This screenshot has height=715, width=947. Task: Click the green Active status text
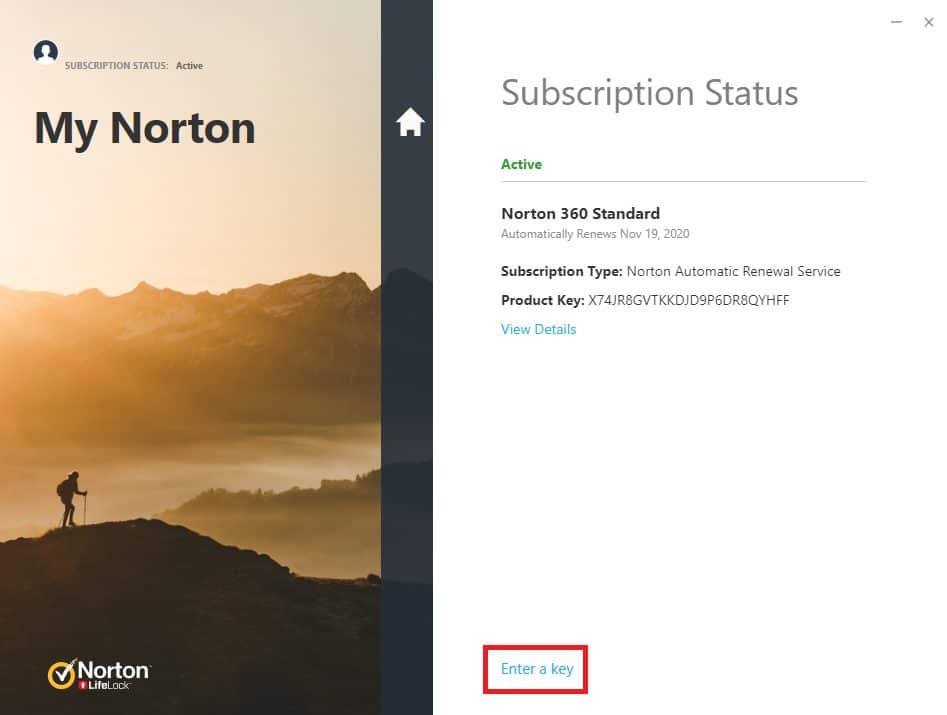[x=521, y=164]
